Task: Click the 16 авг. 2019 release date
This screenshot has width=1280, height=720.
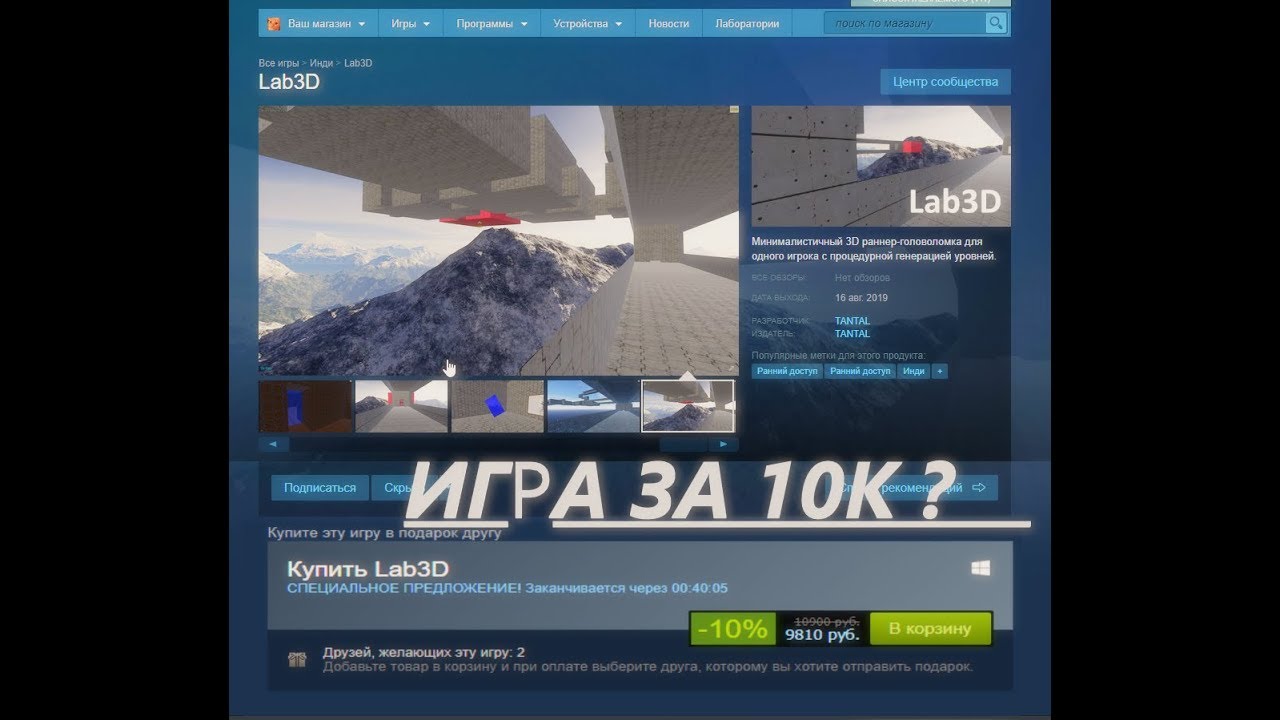Action: coord(861,298)
